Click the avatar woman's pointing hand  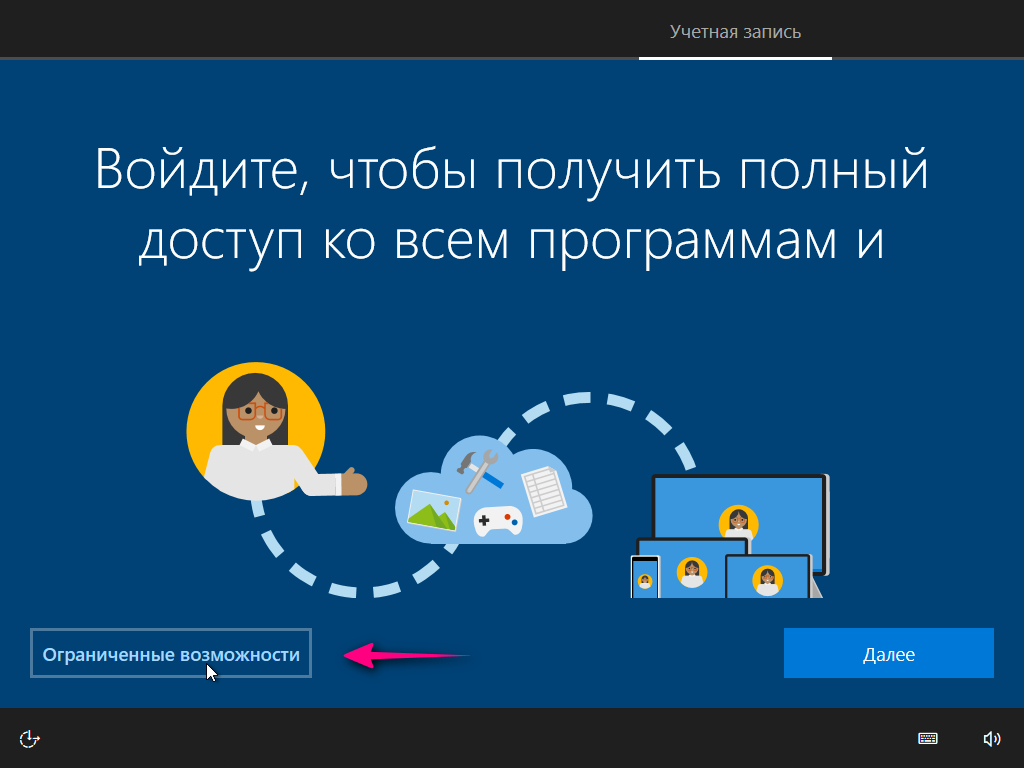pos(353,482)
